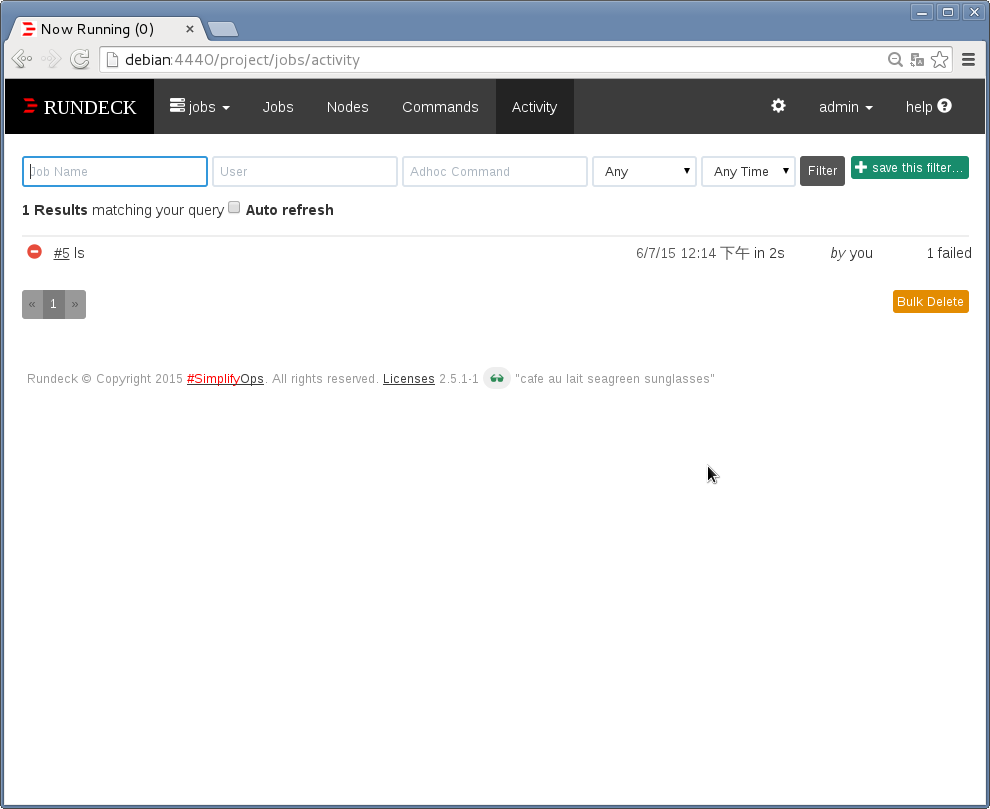Open the Any status dropdown
The image size is (990, 809).
point(644,171)
